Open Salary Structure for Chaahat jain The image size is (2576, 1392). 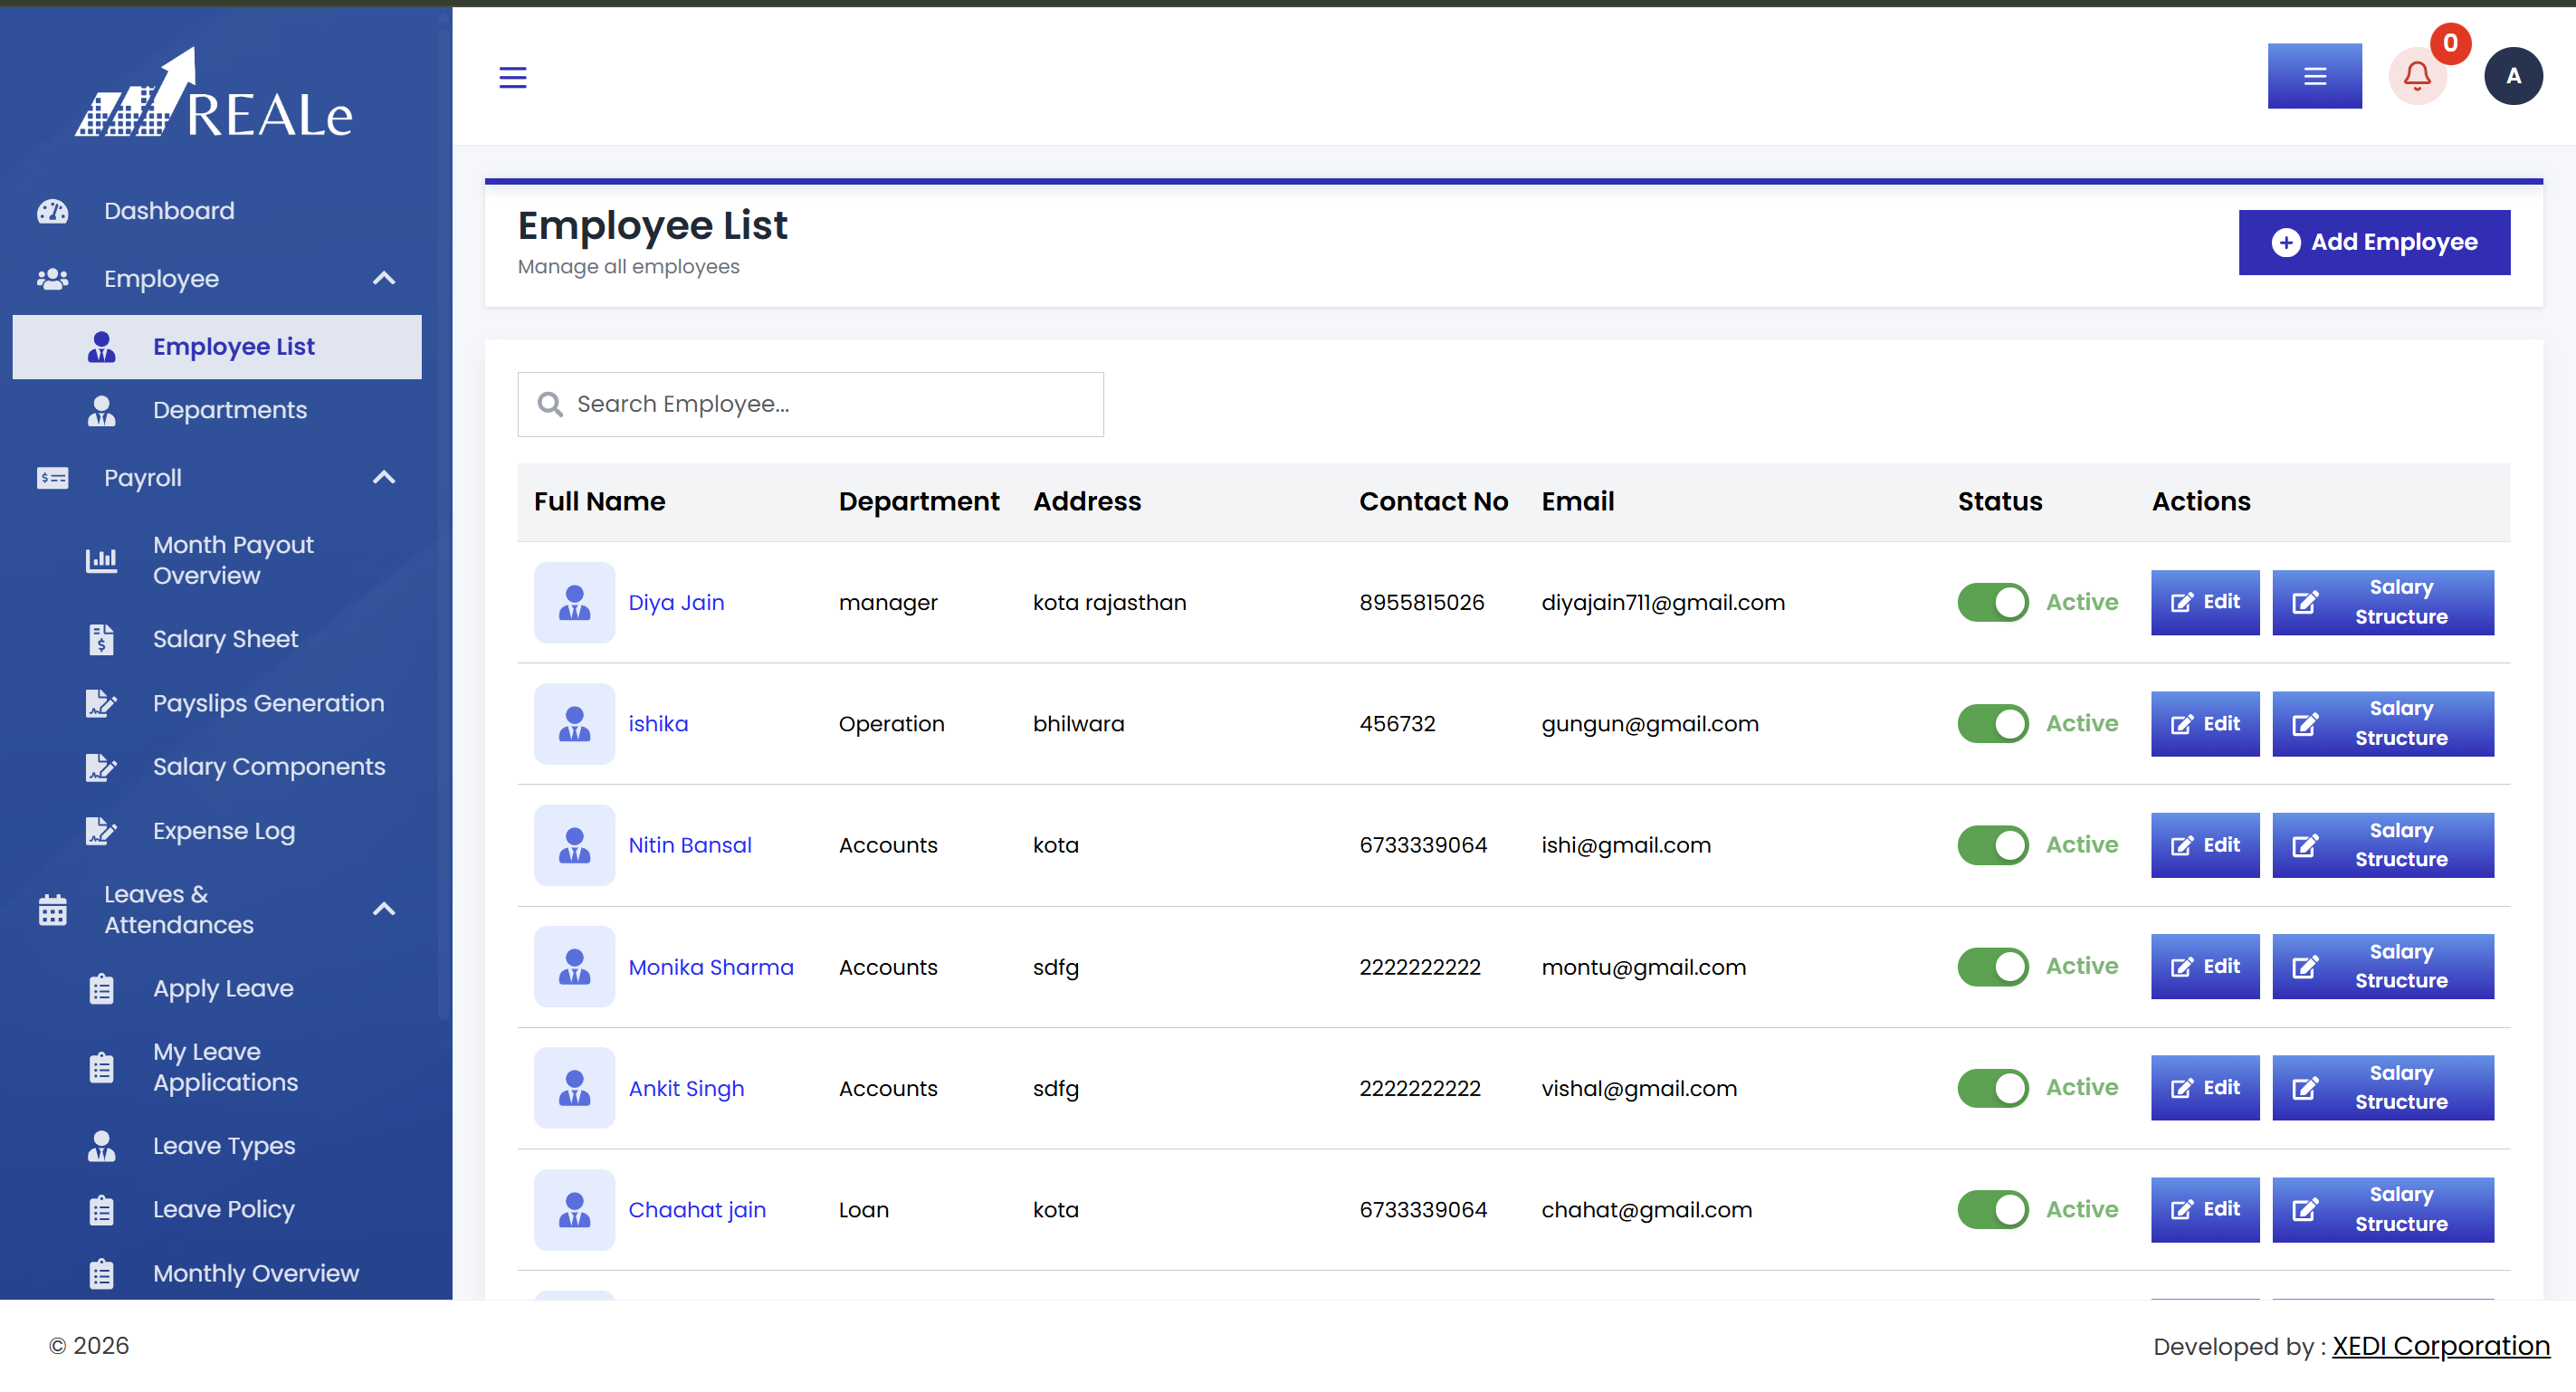2382,1210
